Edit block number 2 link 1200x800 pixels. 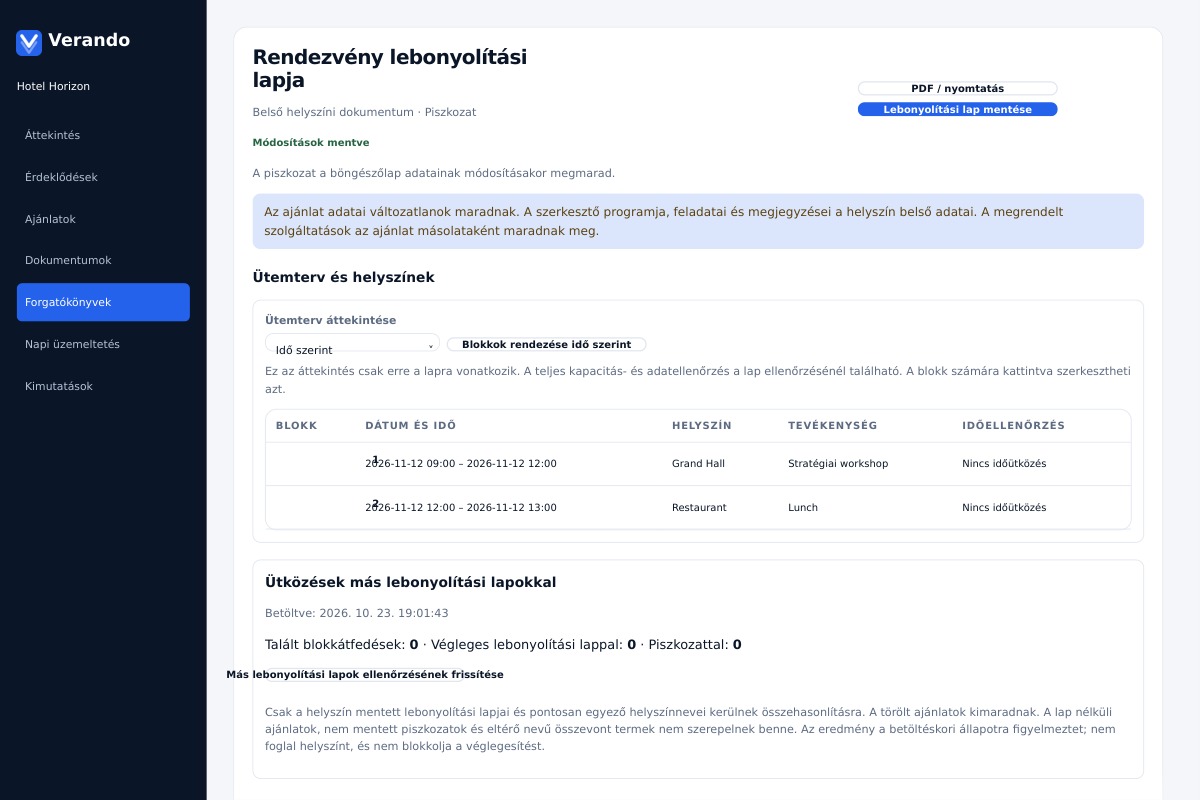[375, 503]
